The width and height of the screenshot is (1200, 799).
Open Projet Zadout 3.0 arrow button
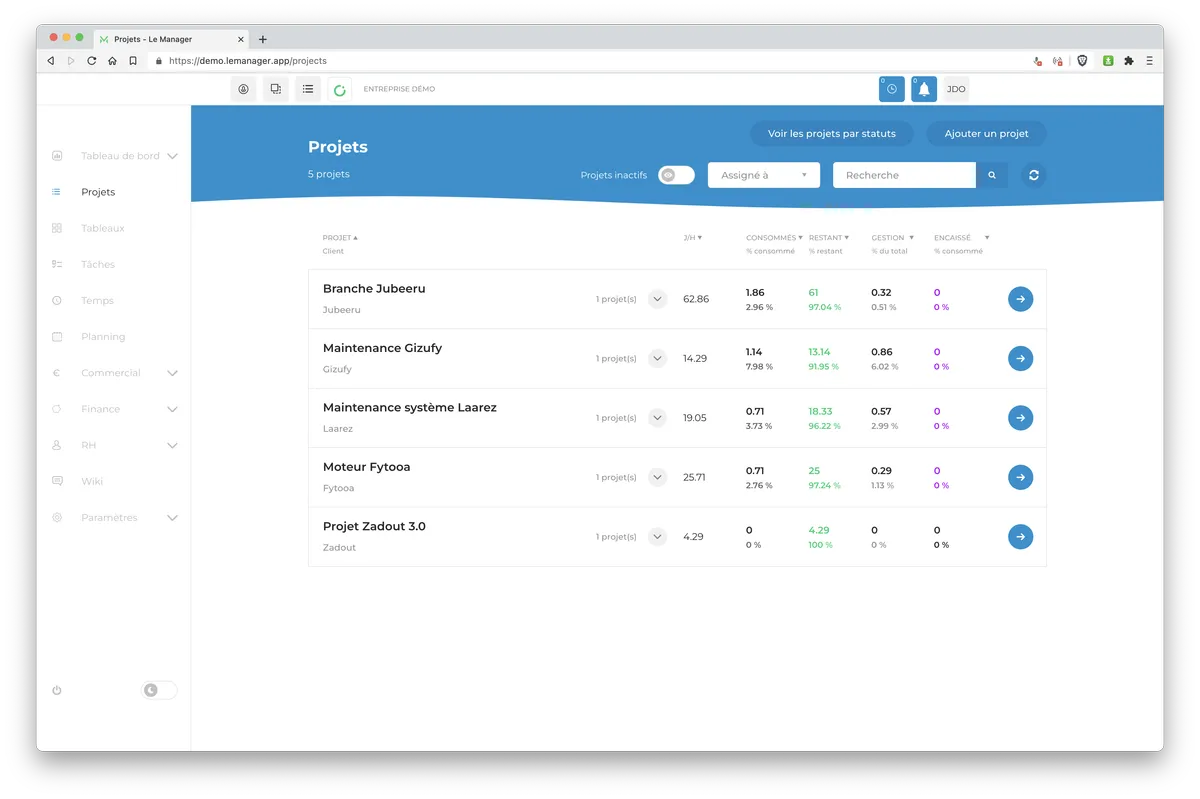click(x=1020, y=537)
